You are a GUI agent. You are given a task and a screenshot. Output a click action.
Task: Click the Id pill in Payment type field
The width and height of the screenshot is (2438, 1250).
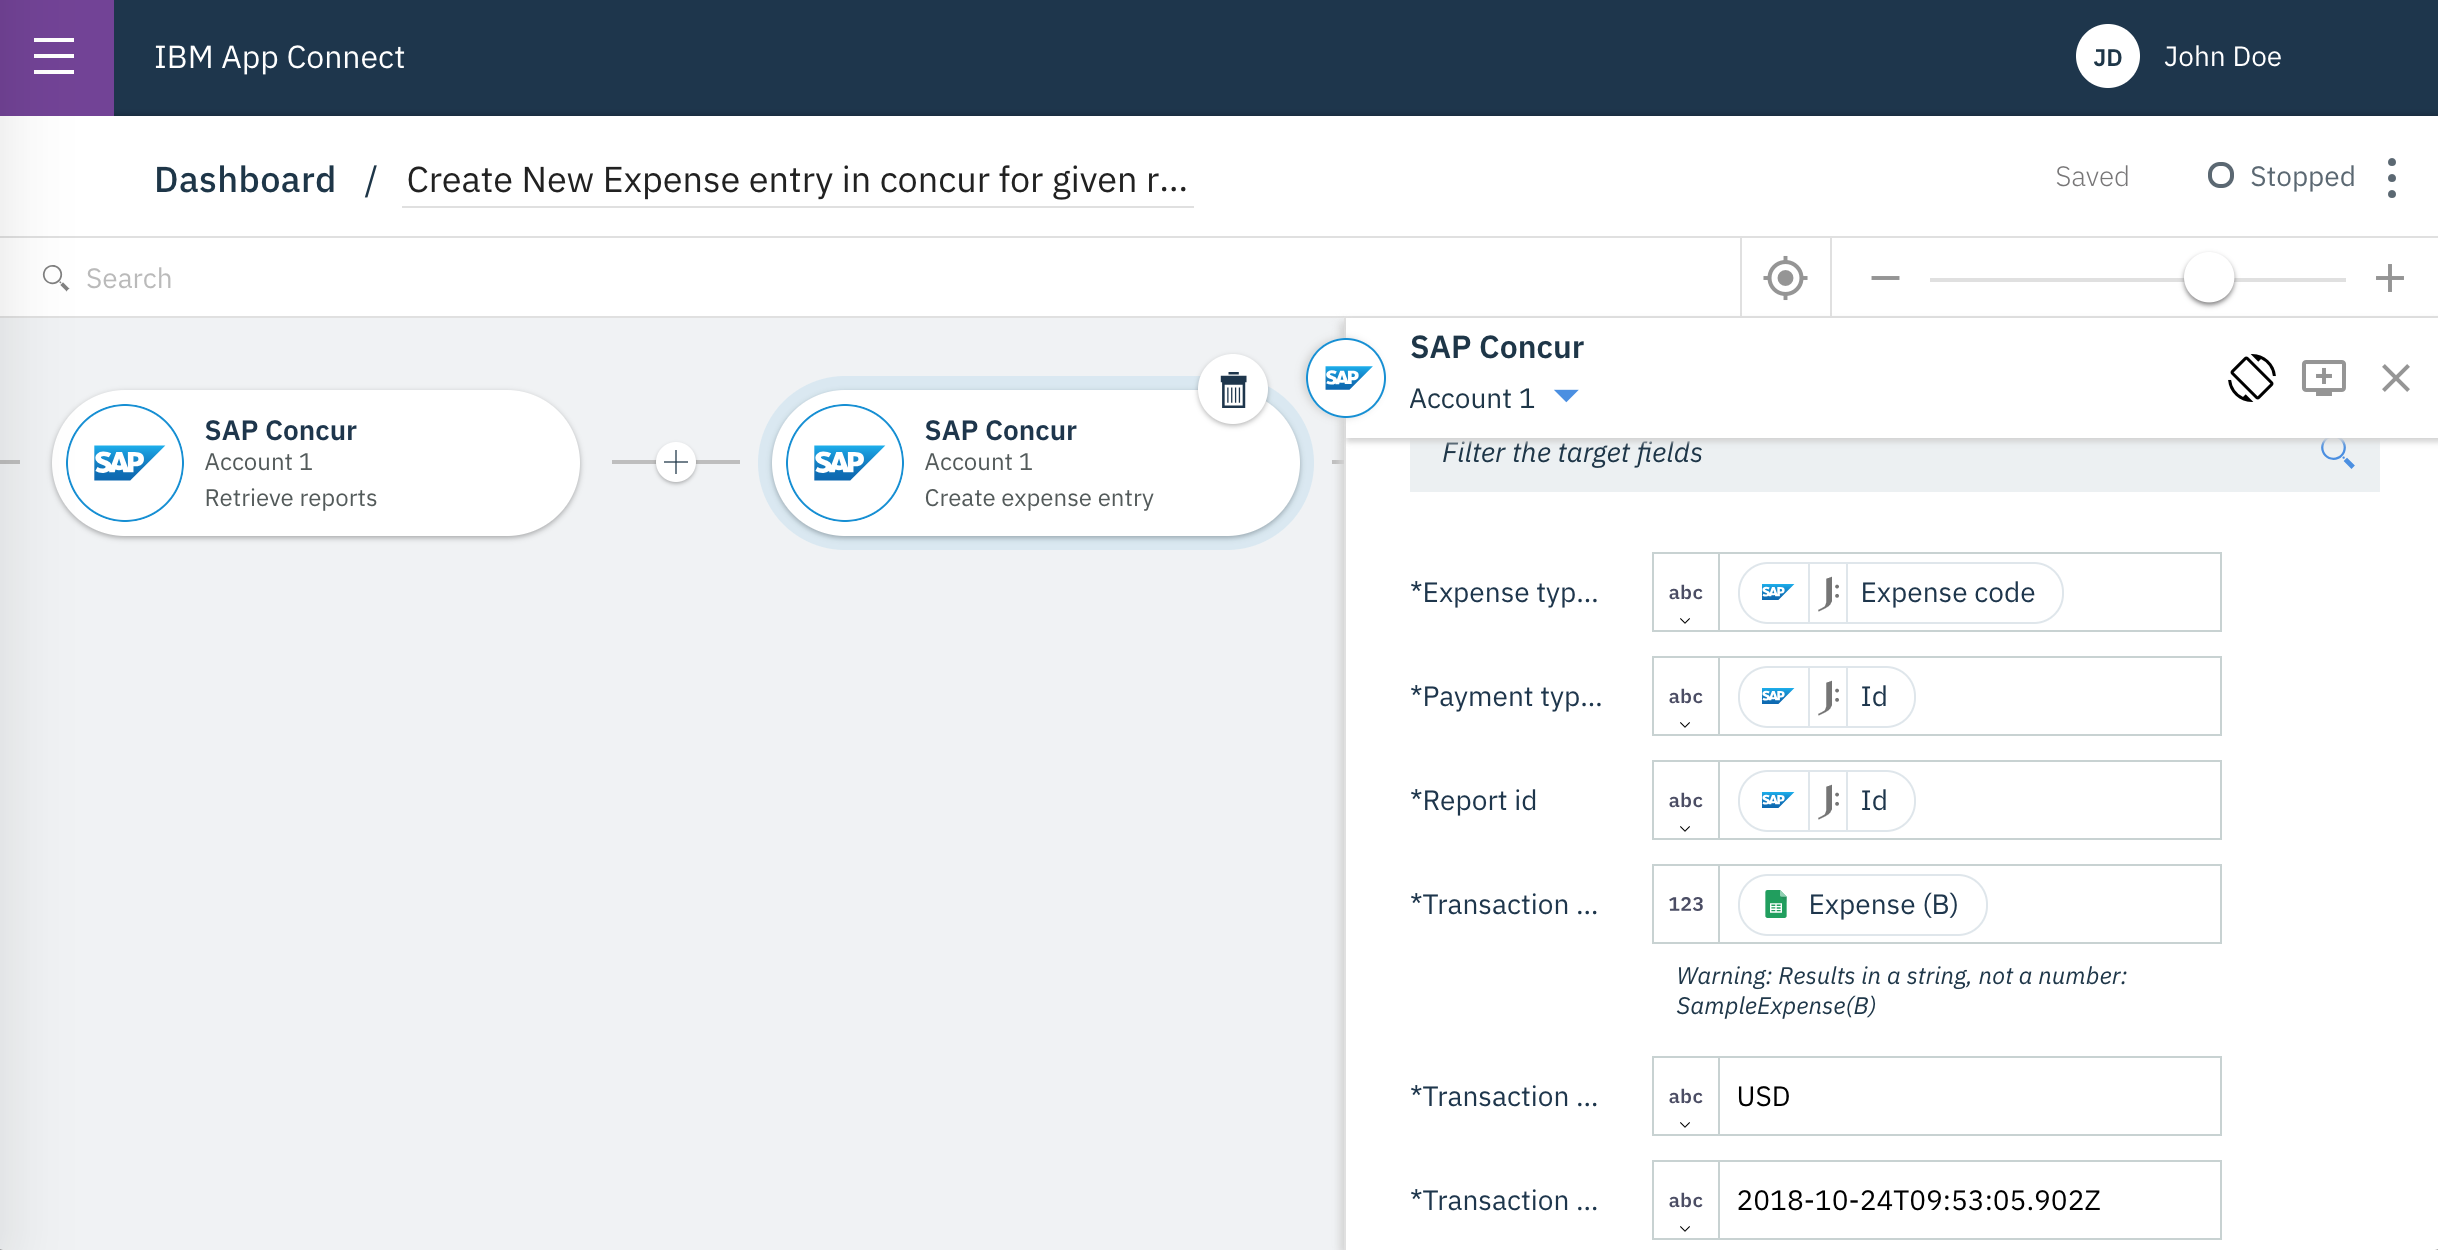tap(1826, 696)
